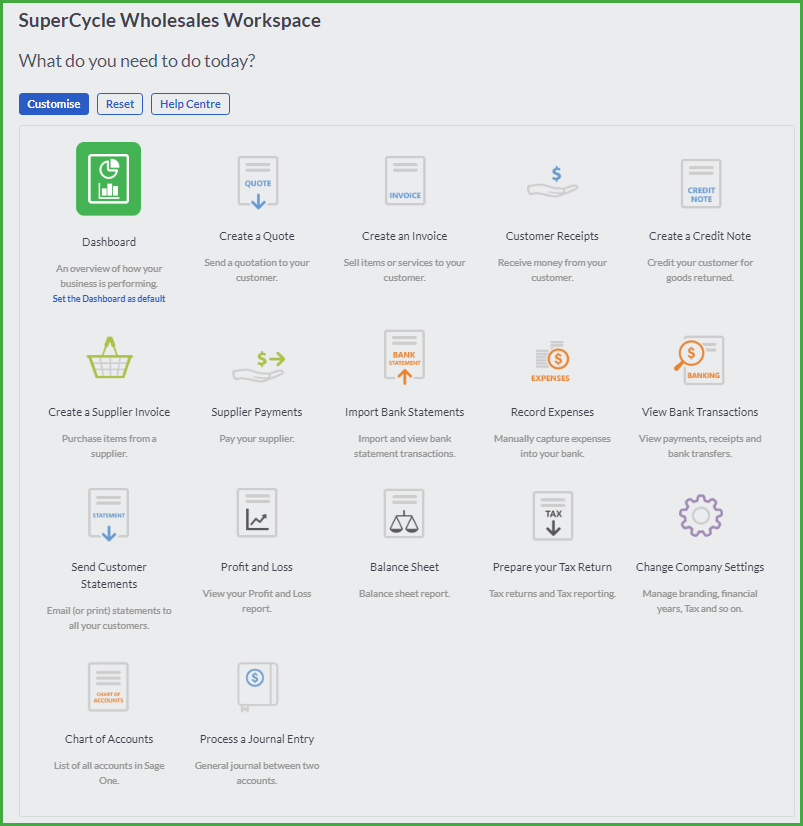Image resolution: width=803 pixels, height=826 pixels.
Task: Select the 'Create a Supplier Invoice' title
Action: pos(109,412)
